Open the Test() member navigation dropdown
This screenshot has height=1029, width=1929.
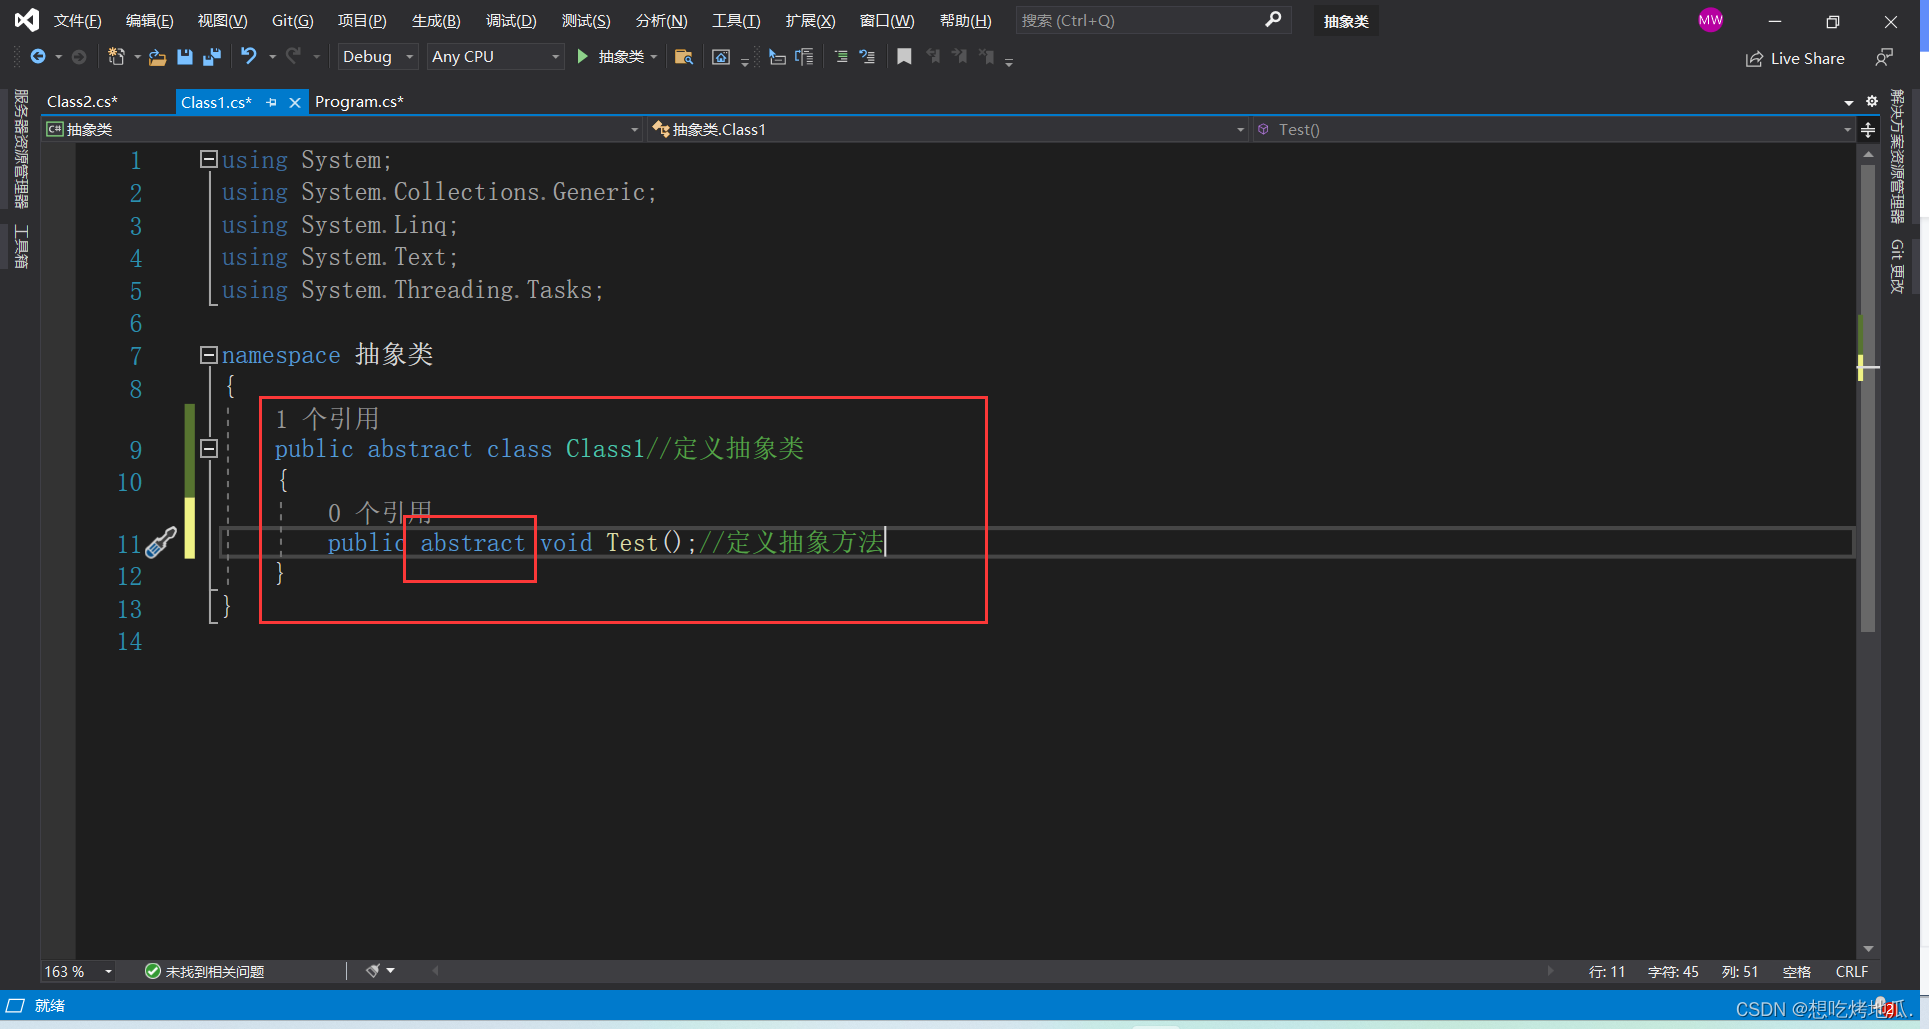1554,130
